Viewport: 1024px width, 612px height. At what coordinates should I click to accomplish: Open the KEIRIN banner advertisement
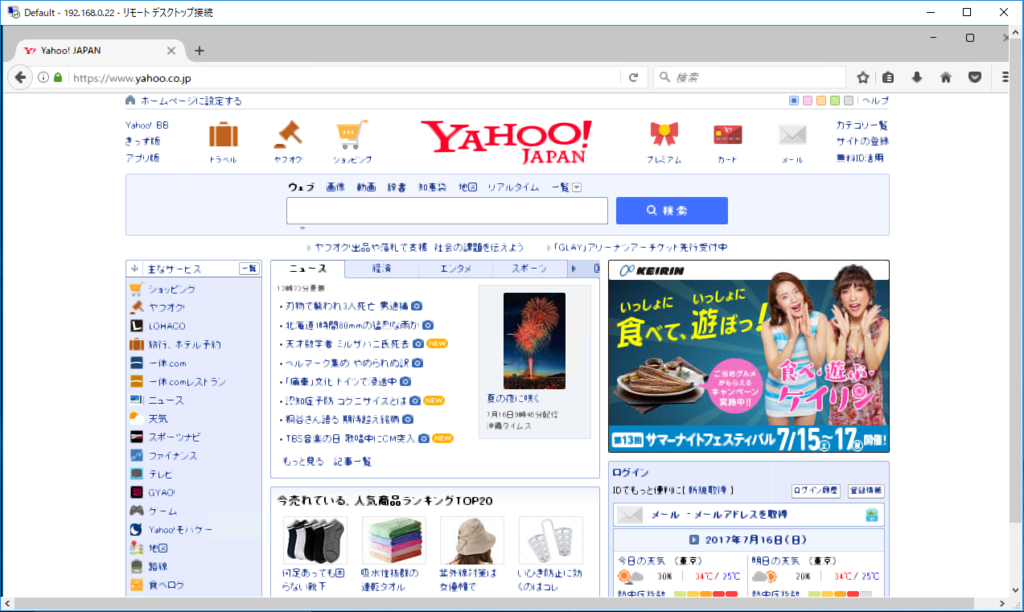tap(748, 357)
